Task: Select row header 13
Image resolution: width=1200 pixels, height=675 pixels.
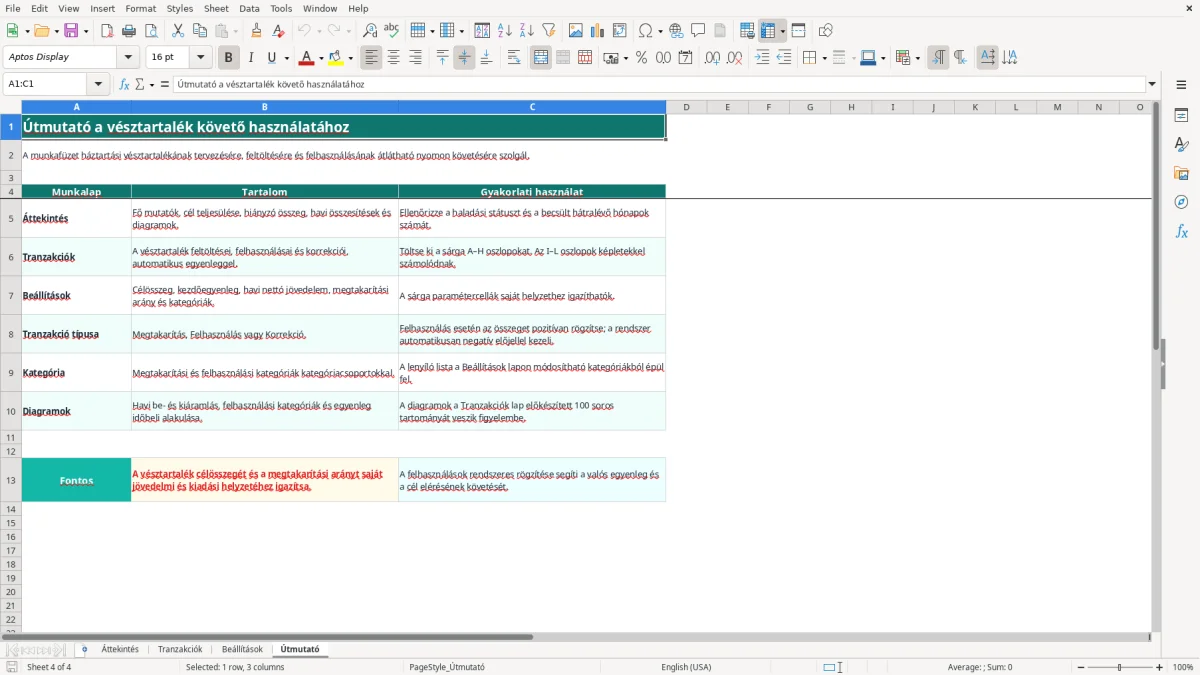Action: pos(11,480)
